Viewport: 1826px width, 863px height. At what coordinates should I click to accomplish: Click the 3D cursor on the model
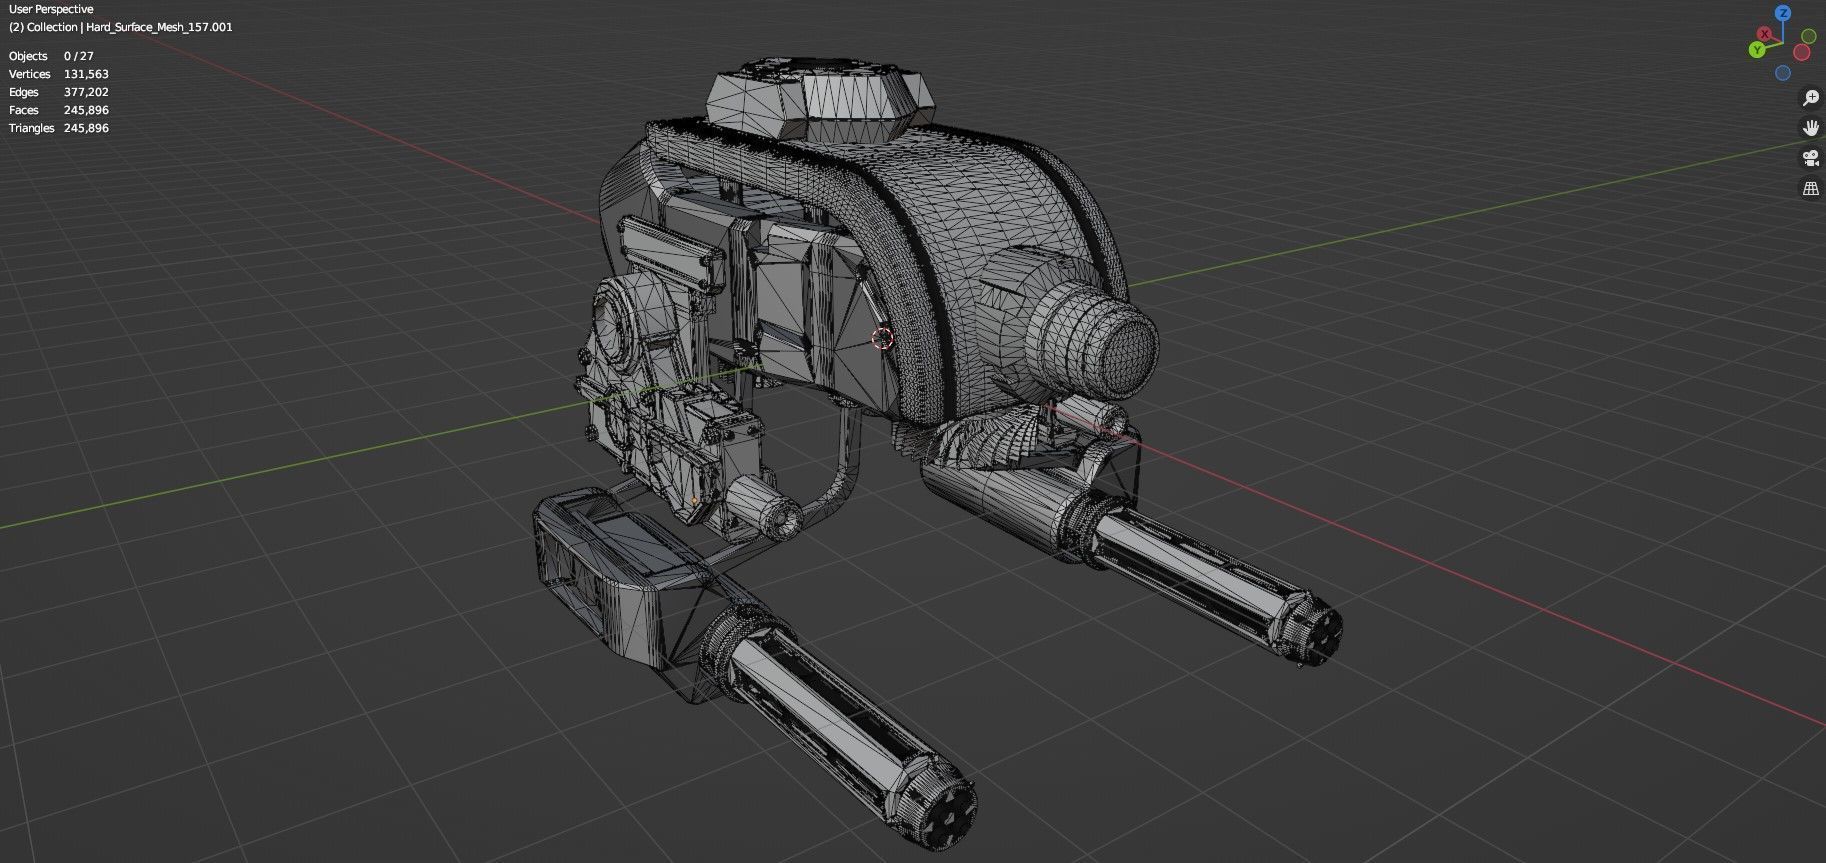pyautogui.click(x=882, y=338)
